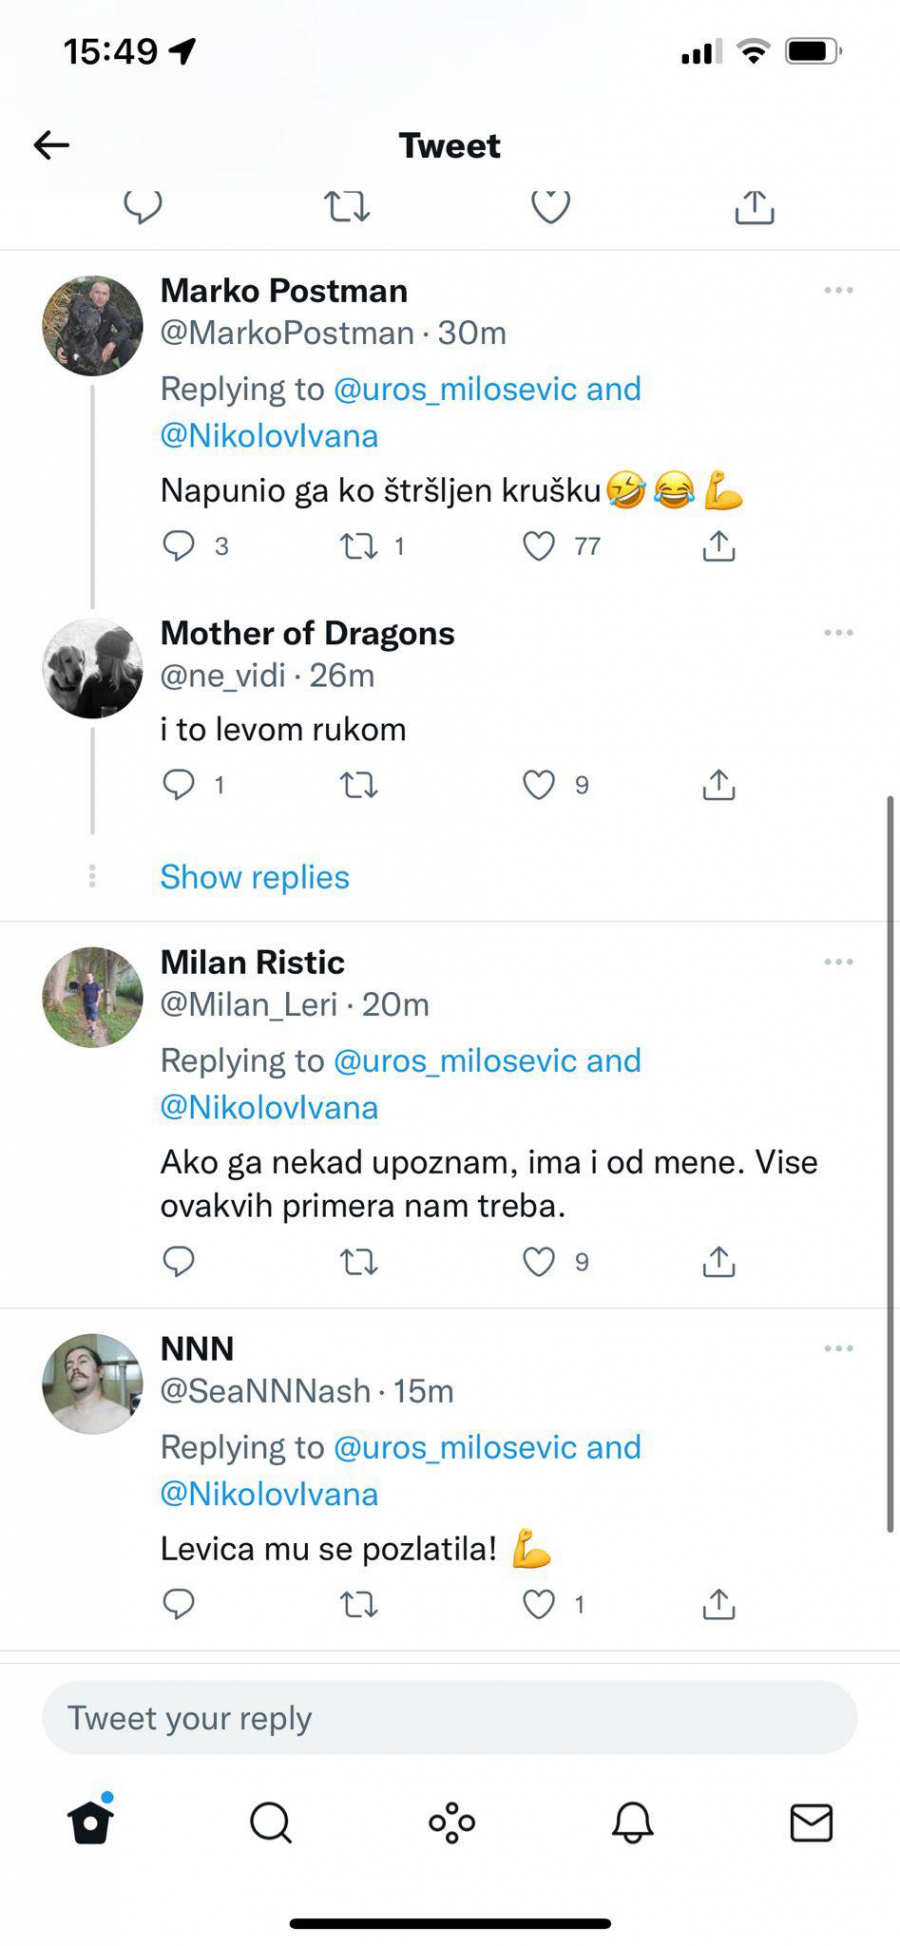Like Marko Postman's reply
Screen dimensions: 900x1946
(x=539, y=546)
